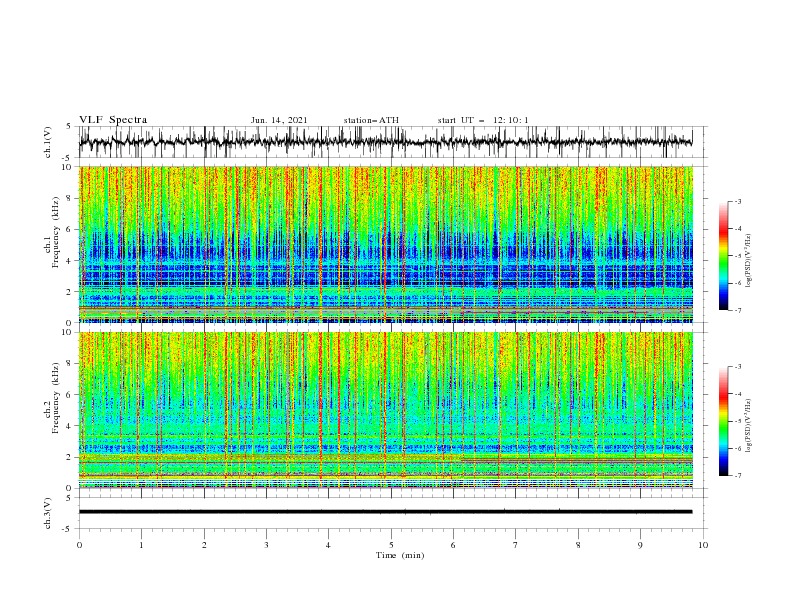Screen dimensions: 792x612
Task: Select the date text "Jun. 14, 2021"
Action: [x=279, y=120]
